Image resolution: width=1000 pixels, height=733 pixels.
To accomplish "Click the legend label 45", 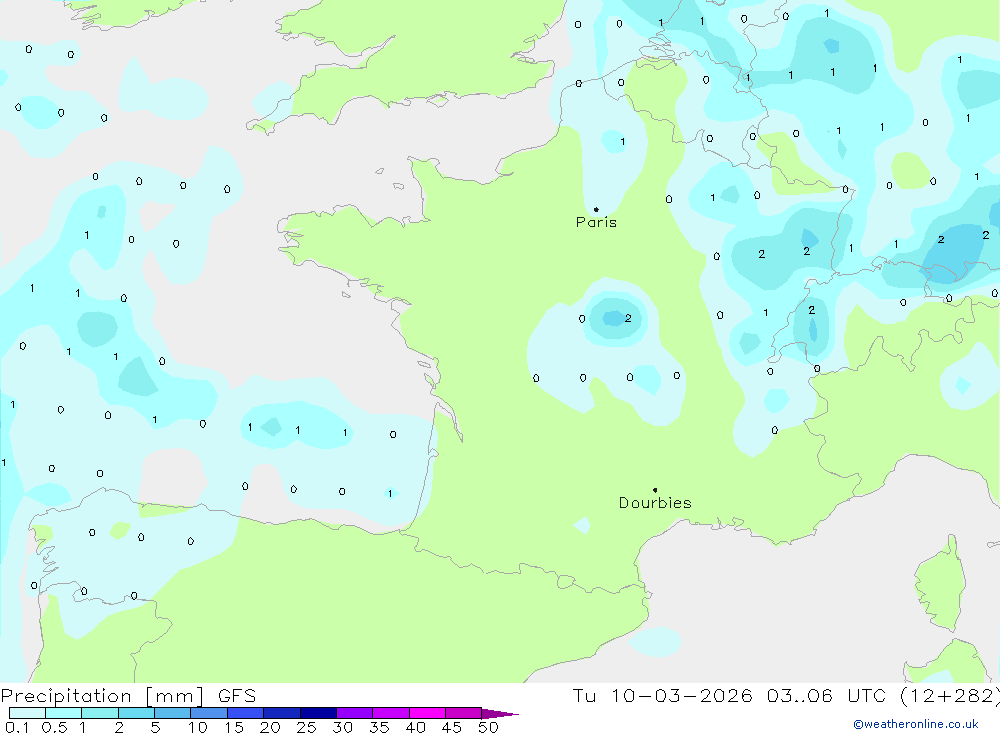I will click(x=452, y=727).
